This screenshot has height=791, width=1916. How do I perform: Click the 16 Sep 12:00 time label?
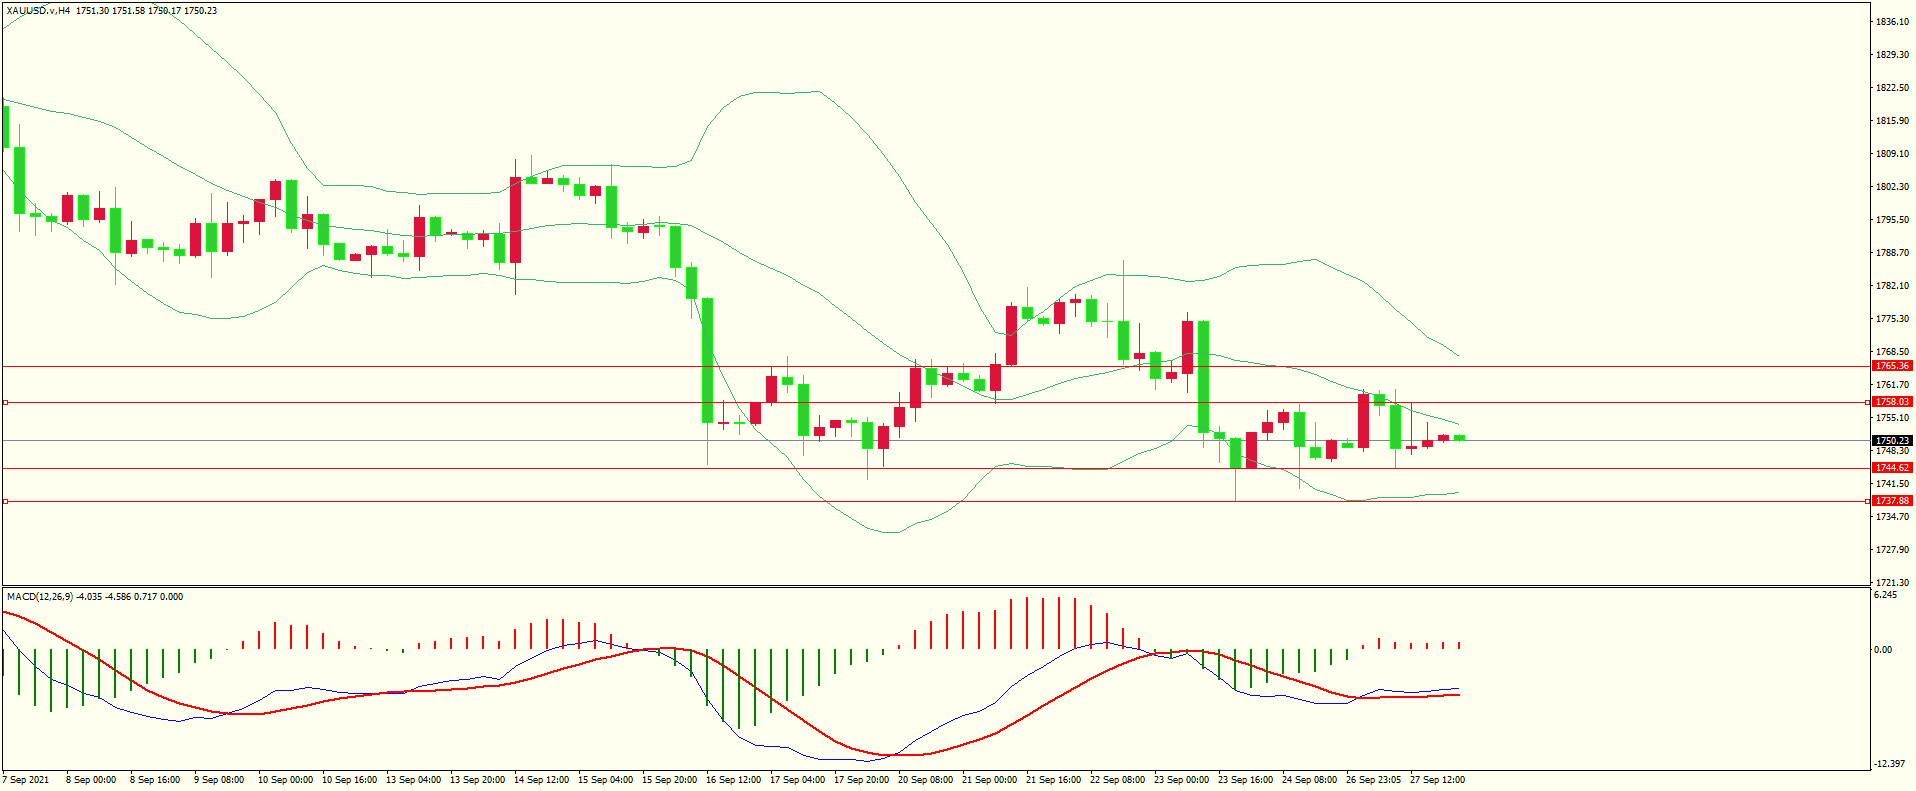pyautogui.click(x=733, y=780)
